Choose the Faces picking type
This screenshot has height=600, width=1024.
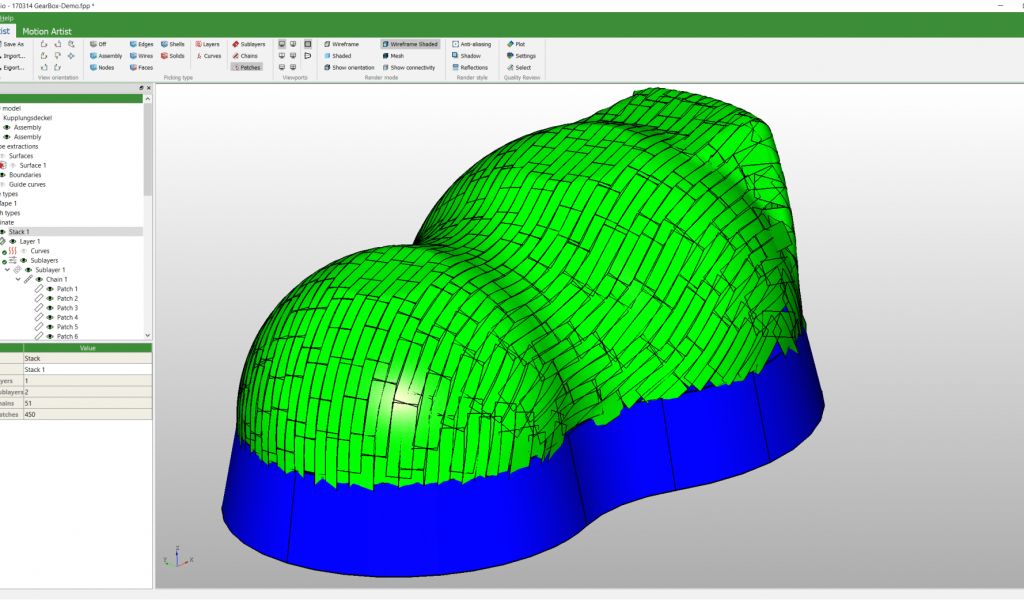pyautogui.click(x=141, y=68)
